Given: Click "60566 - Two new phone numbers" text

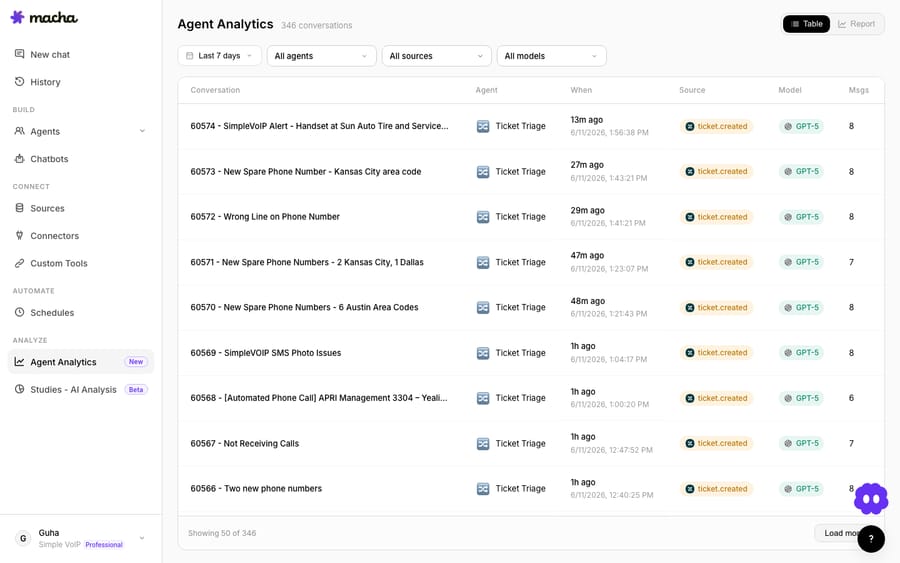Looking at the screenshot, I should click(256, 489).
